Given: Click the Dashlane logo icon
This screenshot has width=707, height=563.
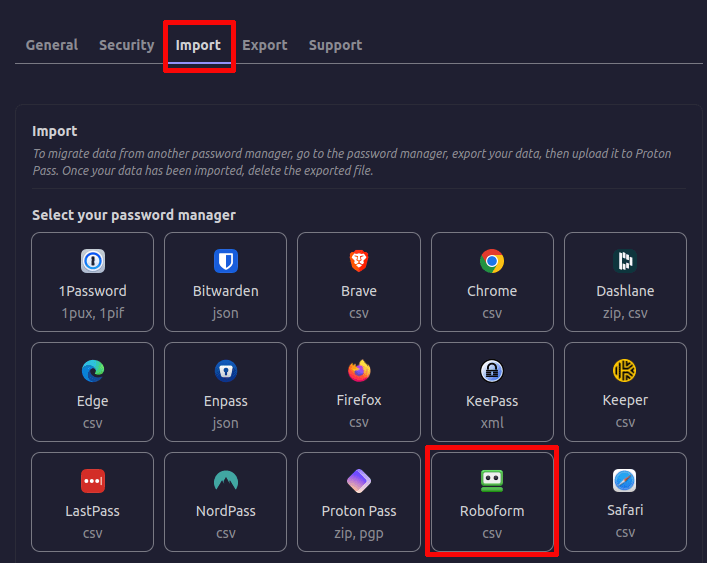Looking at the screenshot, I should point(625,261).
